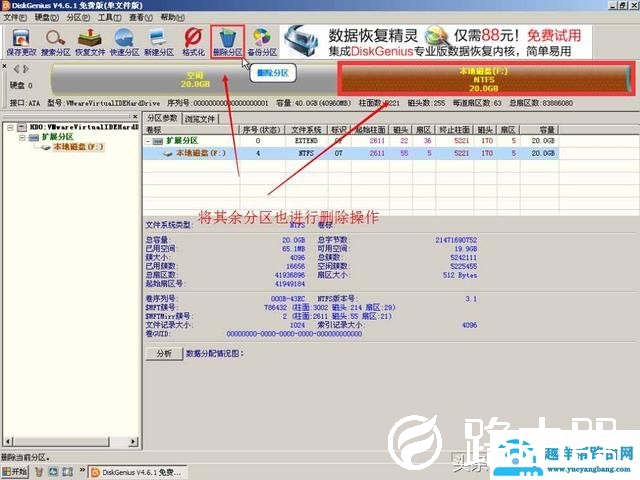The width and height of the screenshot is (640, 480).
Task: Open the 工具 (Tools) menu
Action: [109, 18]
